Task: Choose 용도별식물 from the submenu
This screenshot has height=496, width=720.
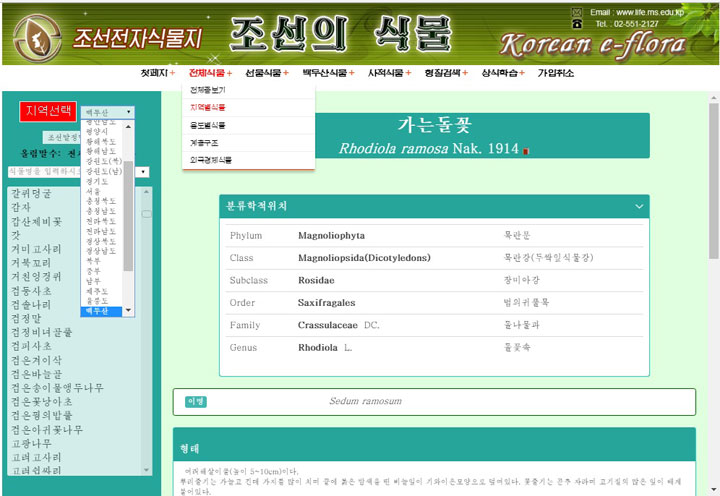Action: point(248,125)
